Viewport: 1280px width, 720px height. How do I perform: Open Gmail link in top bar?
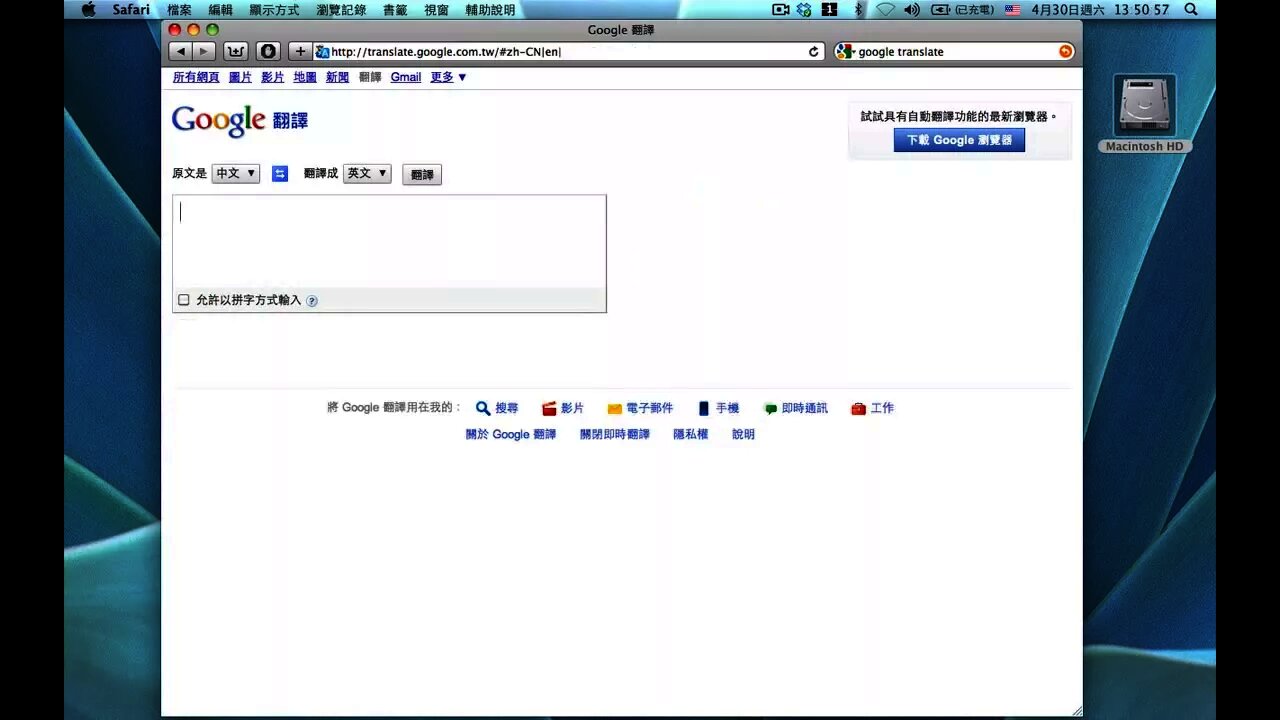[406, 77]
